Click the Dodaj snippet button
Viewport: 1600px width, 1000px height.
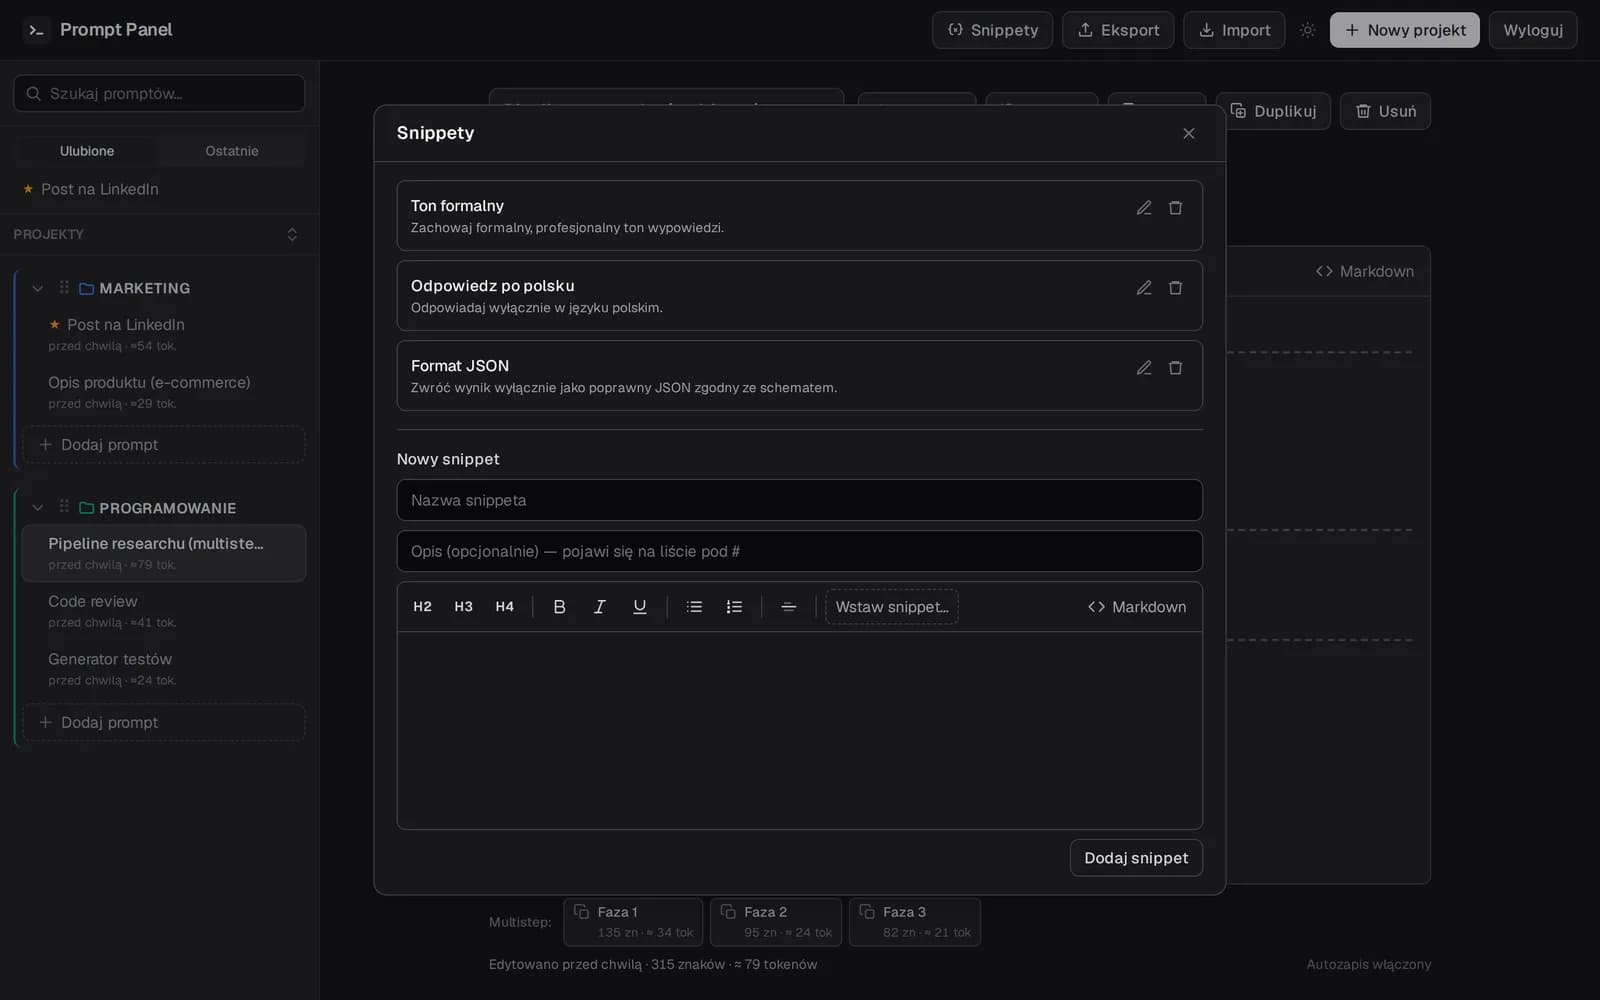(x=1136, y=858)
